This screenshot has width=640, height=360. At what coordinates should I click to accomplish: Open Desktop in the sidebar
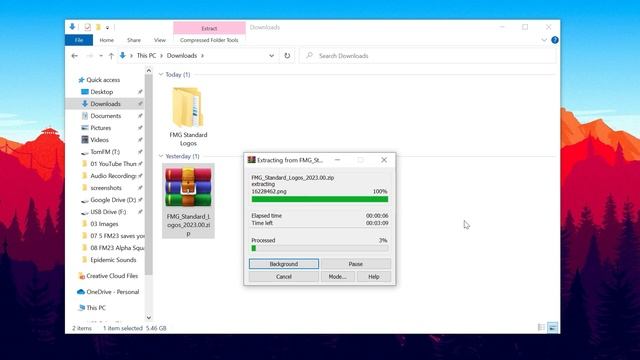tap(102, 92)
